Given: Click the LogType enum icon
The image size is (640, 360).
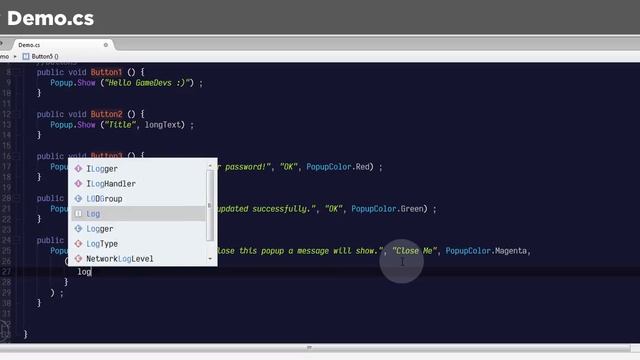Looking at the screenshot, I should (x=78, y=244).
